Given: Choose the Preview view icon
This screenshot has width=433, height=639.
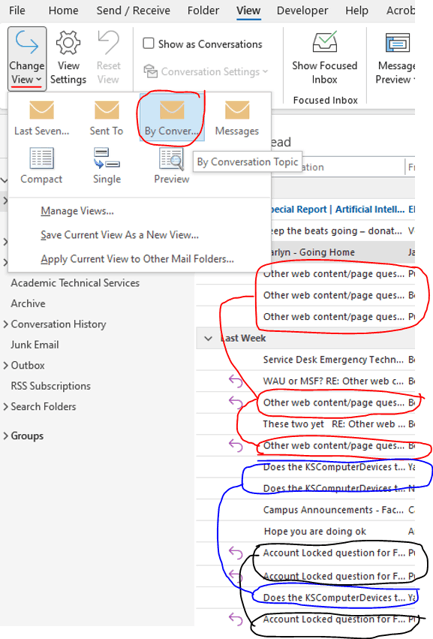Looking at the screenshot, I should coord(171,158).
